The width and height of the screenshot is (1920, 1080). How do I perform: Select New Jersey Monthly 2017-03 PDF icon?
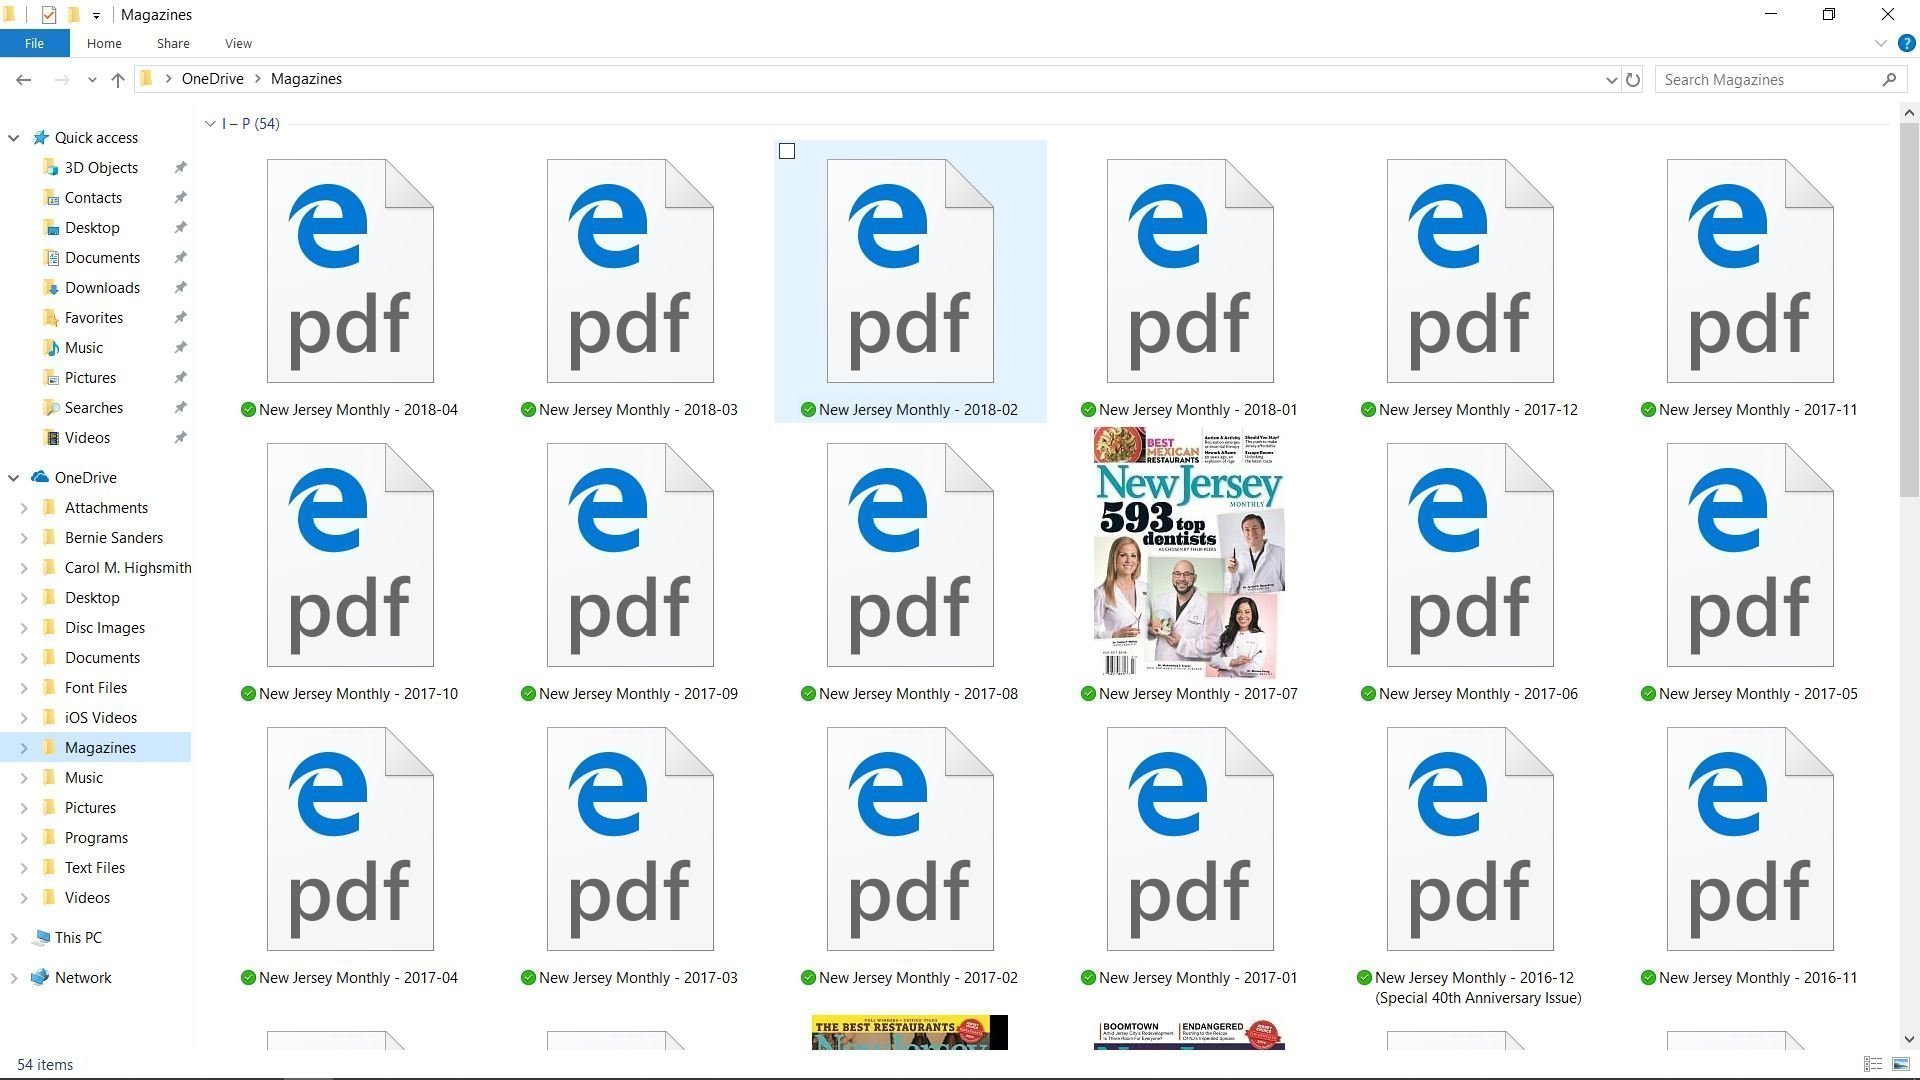pos(630,839)
